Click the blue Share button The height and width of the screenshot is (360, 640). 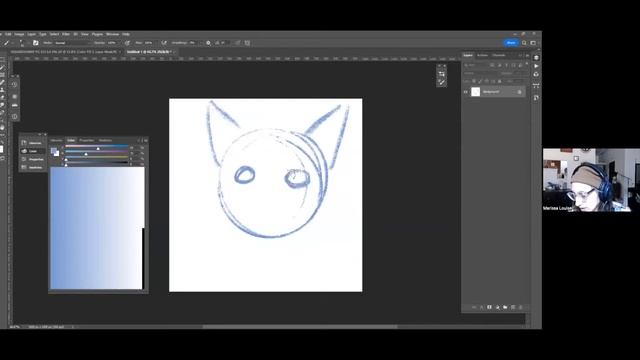[511, 43]
